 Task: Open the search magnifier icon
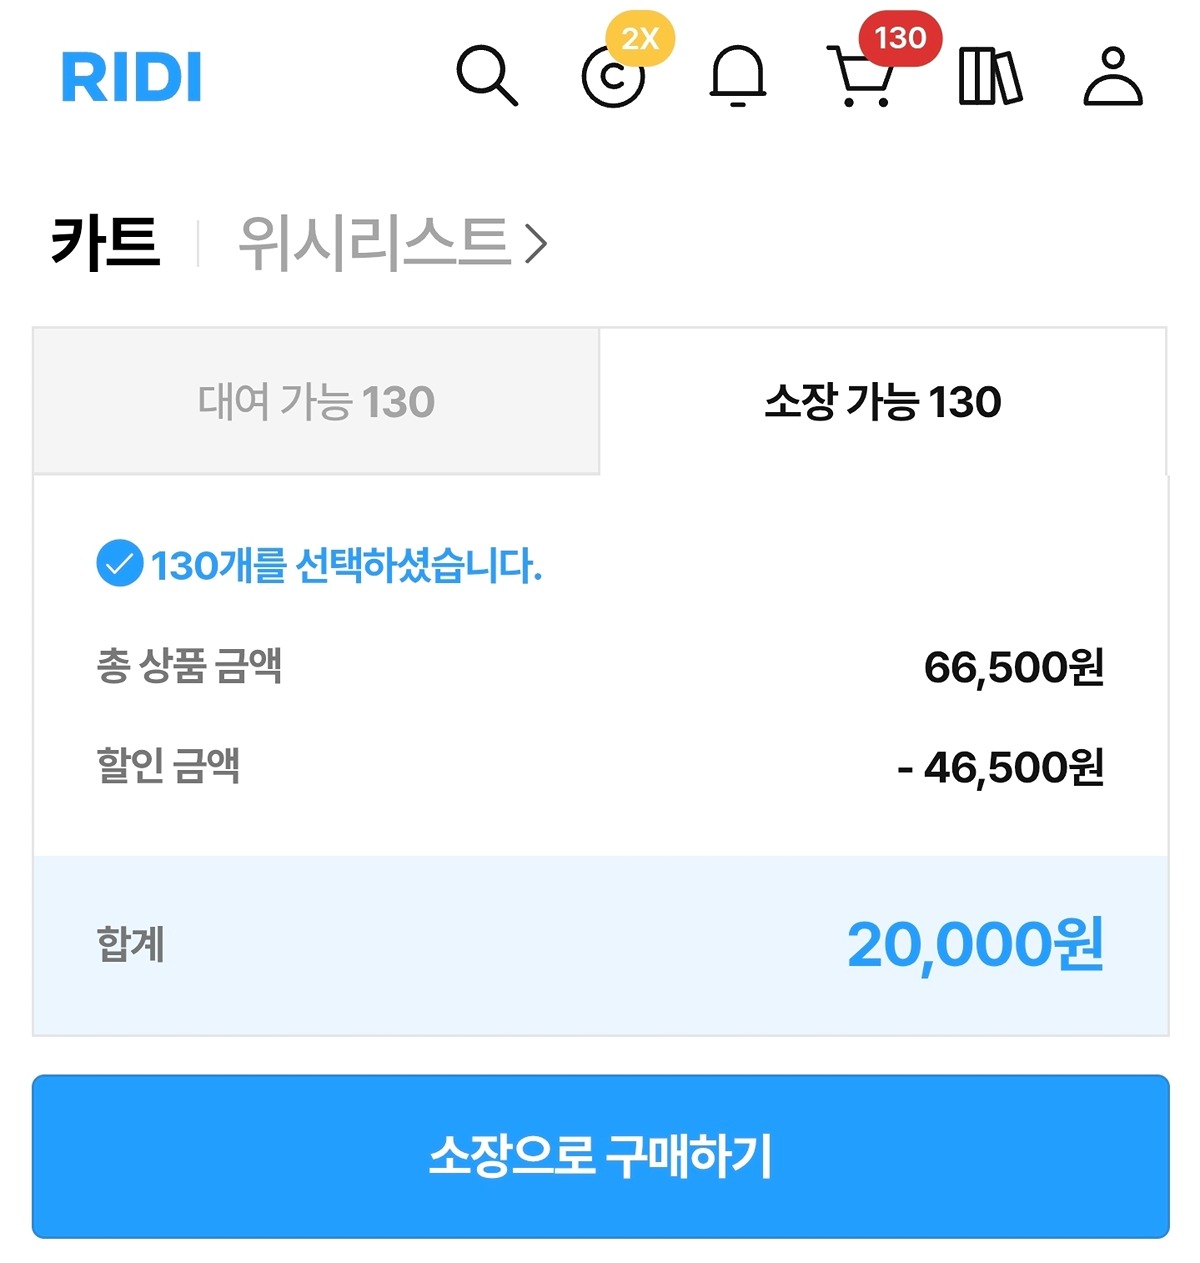point(487,76)
